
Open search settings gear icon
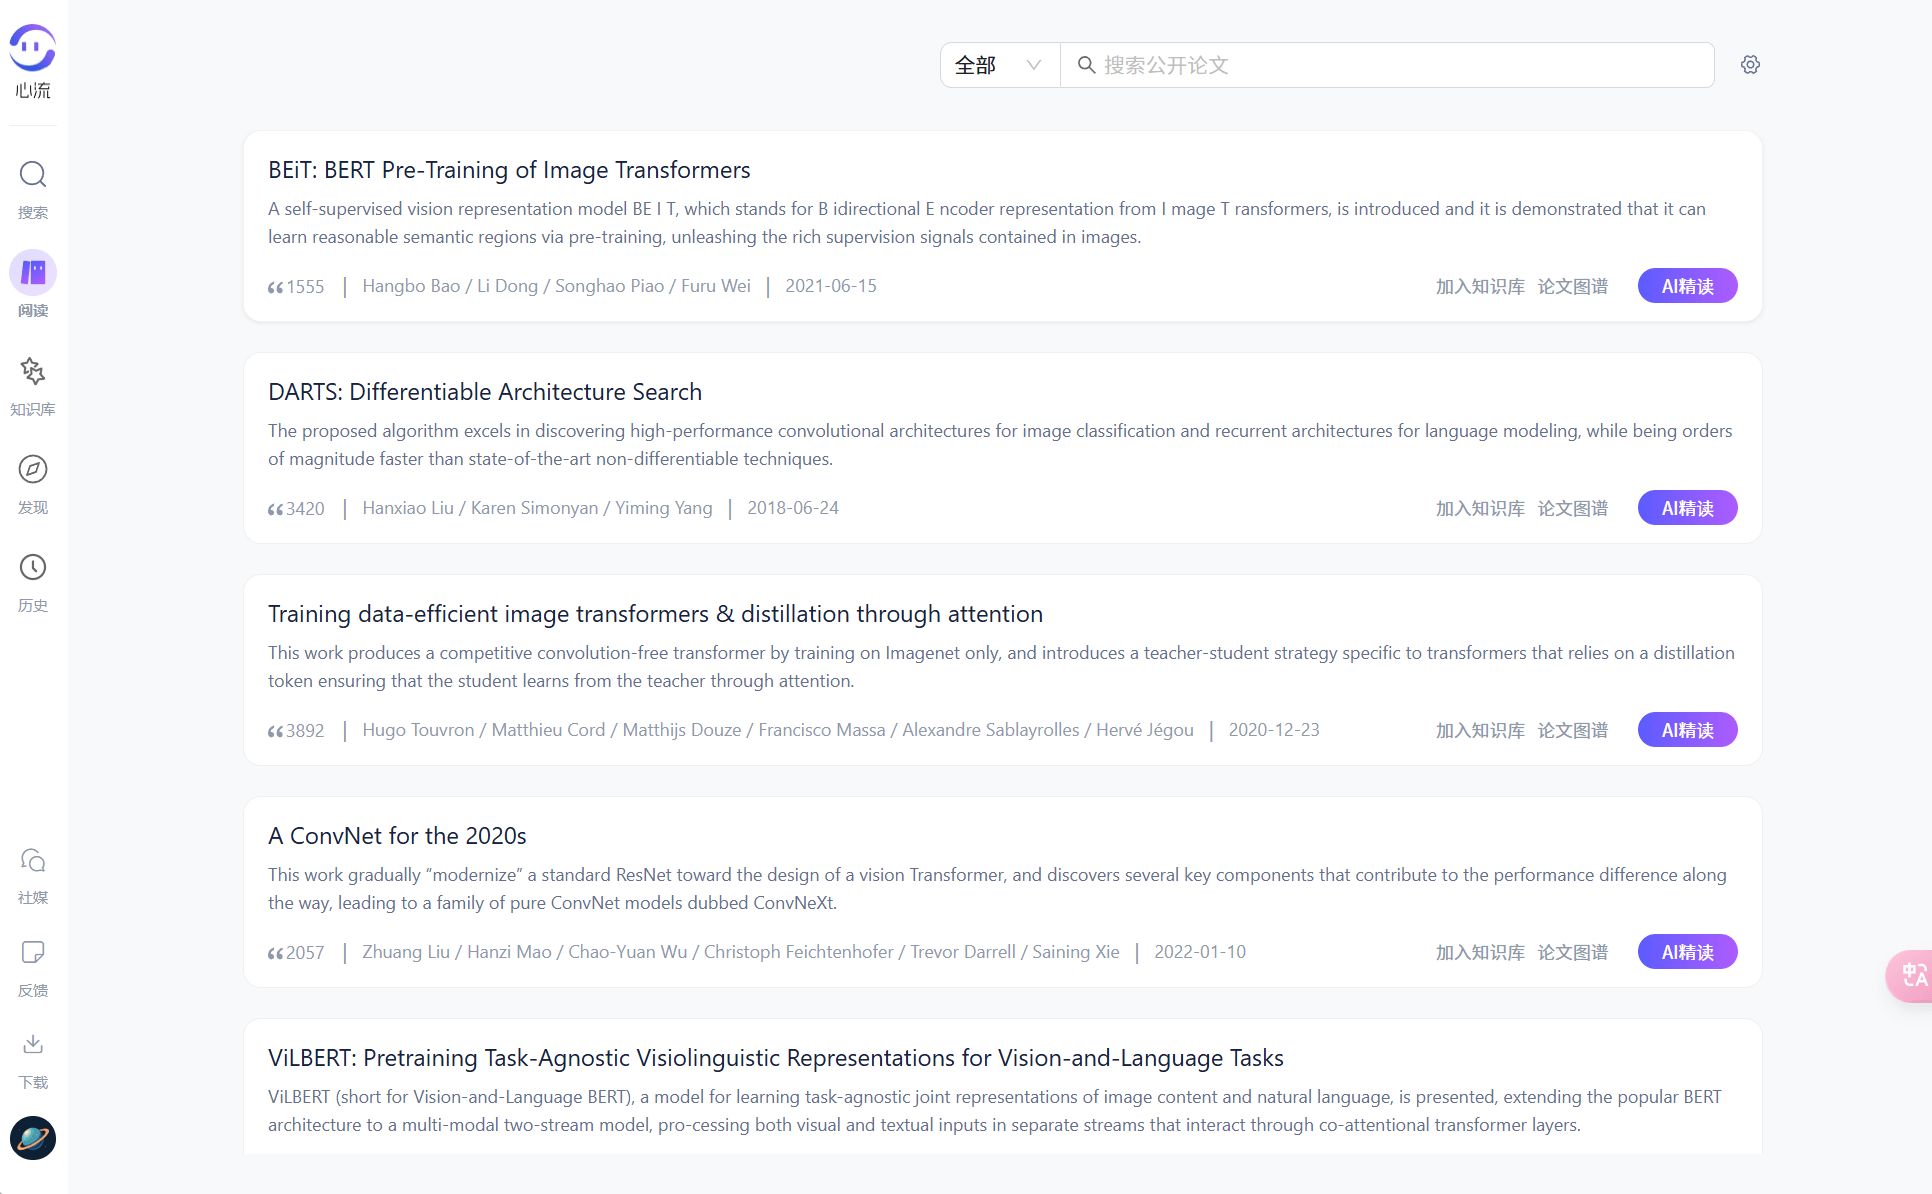tap(1750, 65)
